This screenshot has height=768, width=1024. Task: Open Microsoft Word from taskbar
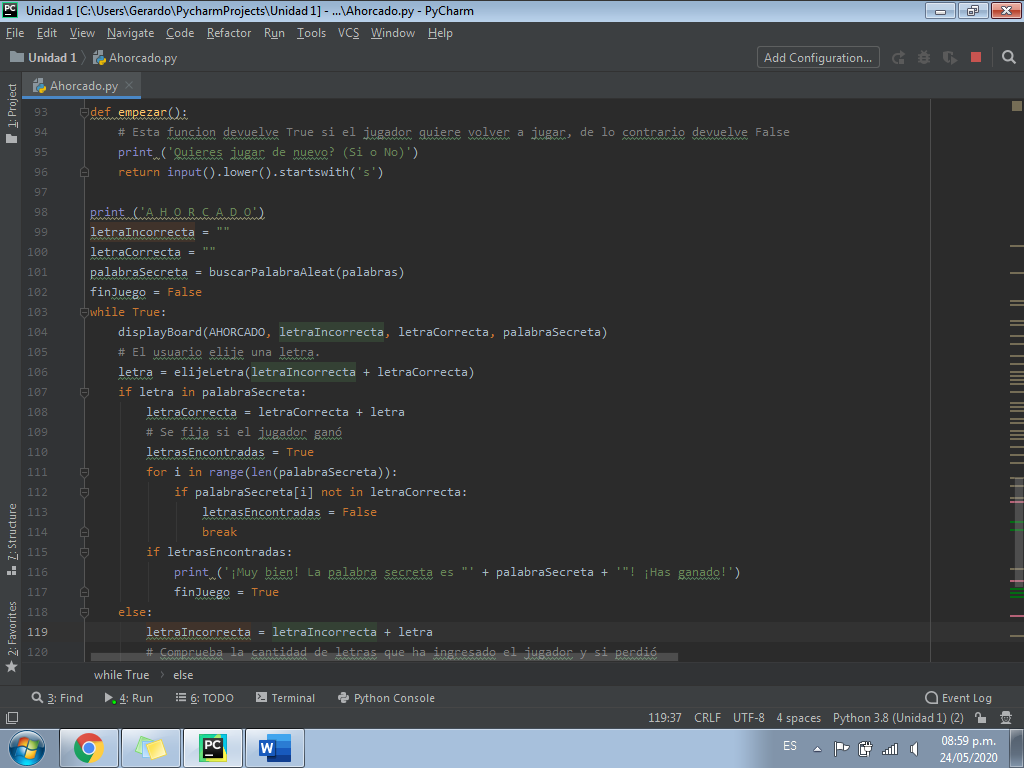click(x=274, y=748)
